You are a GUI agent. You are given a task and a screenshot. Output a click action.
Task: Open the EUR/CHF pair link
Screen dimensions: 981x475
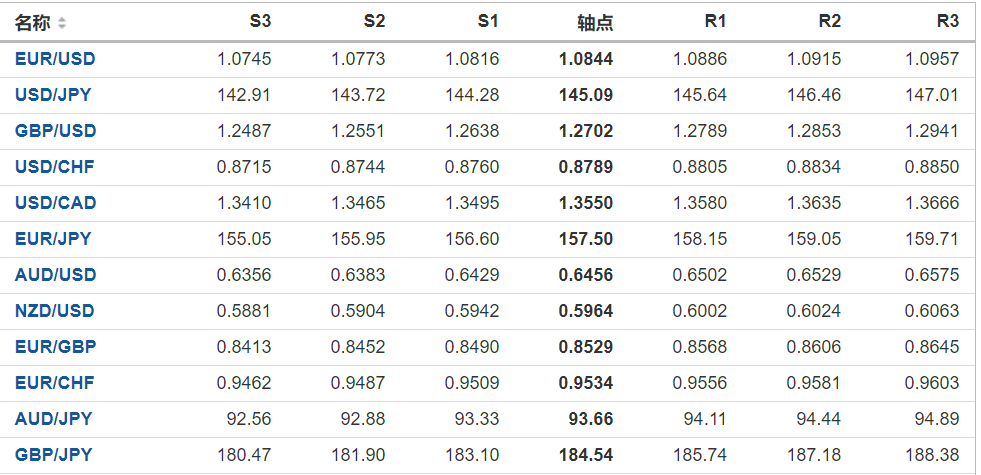(54, 383)
